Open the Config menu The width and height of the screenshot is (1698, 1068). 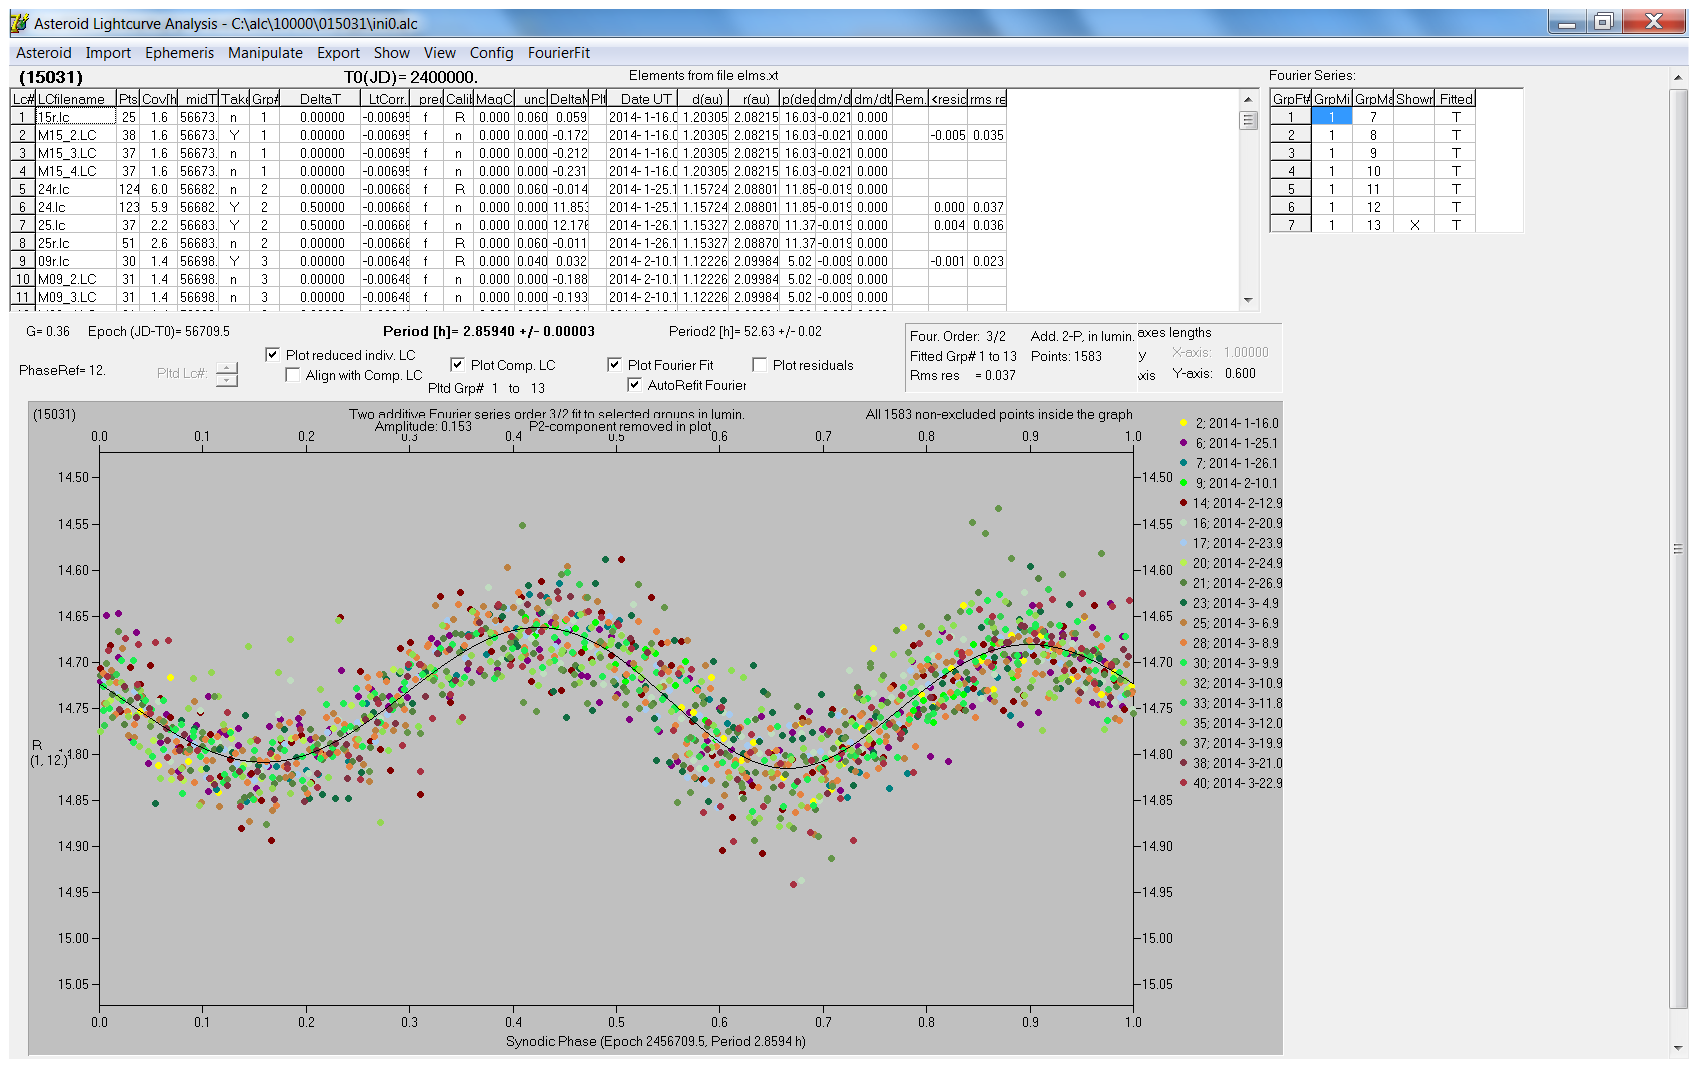click(x=491, y=53)
